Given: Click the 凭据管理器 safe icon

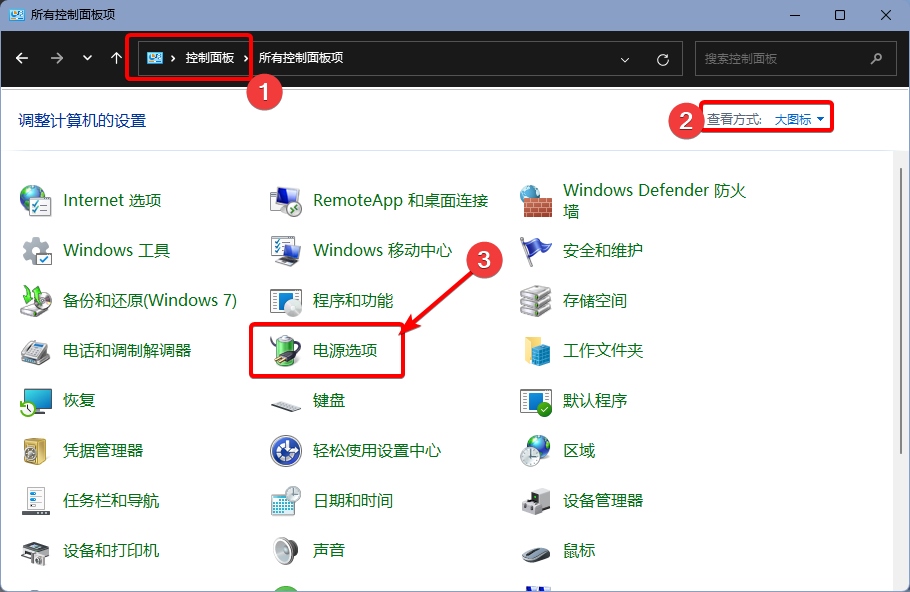Looking at the screenshot, I should tap(35, 451).
